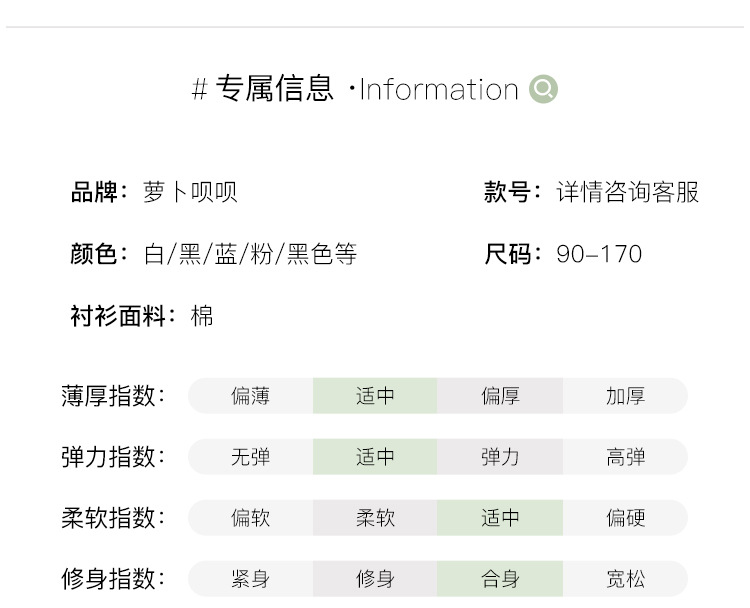Choose 高弹 elasticity option
This screenshot has height=608, width=750.
(x=625, y=457)
